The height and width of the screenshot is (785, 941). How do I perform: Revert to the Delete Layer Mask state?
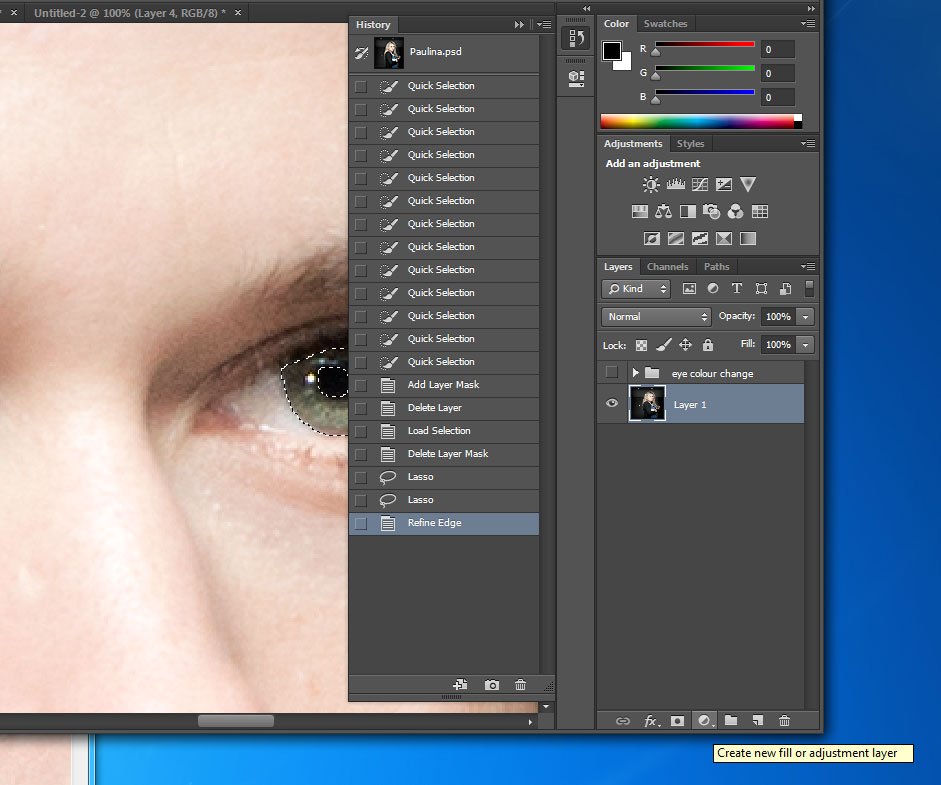(x=447, y=454)
